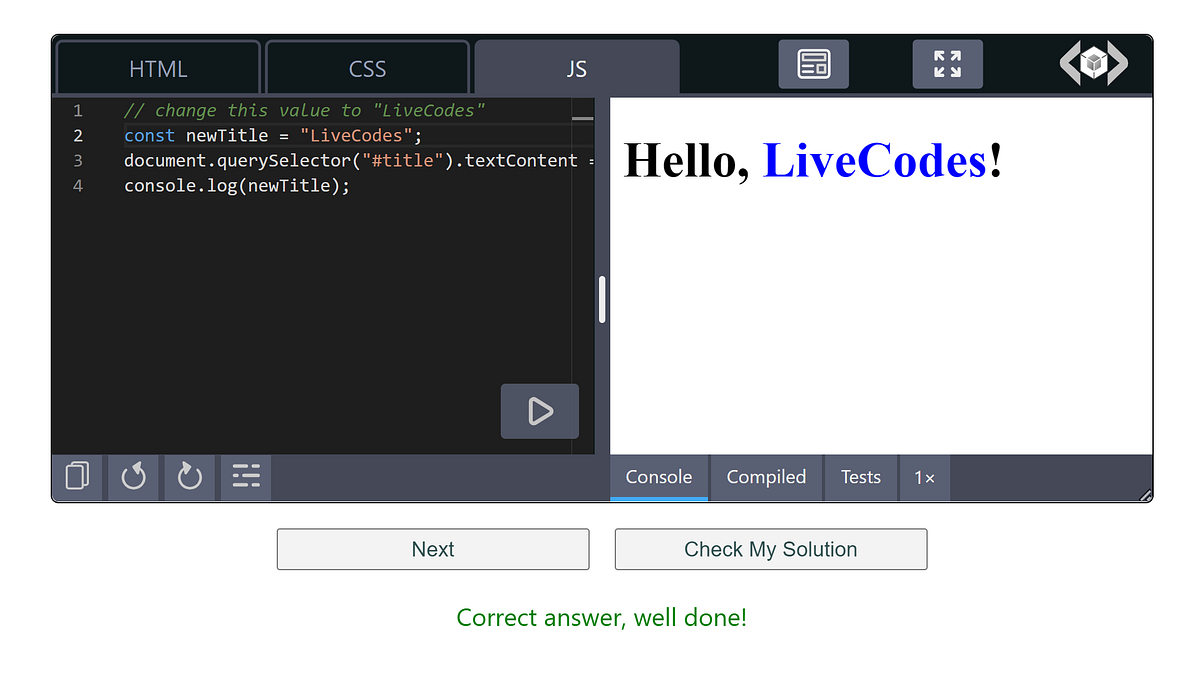
Task: Open the Tests panel
Action: (861, 477)
